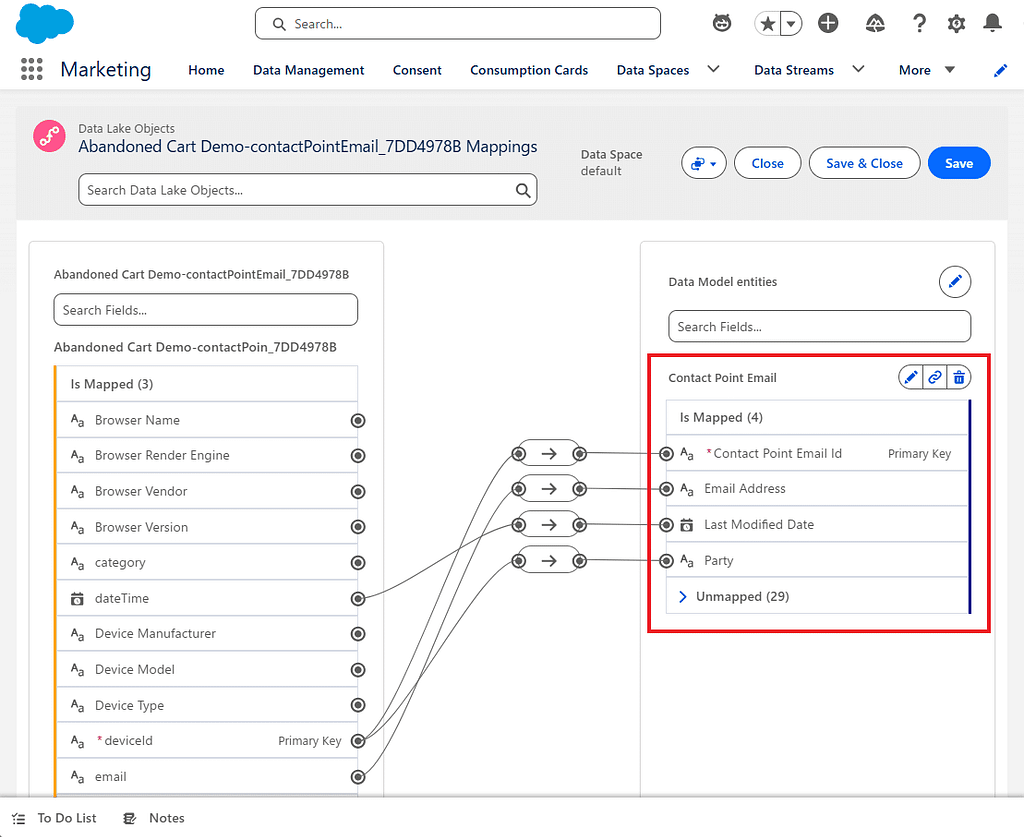The image size is (1024, 837).
Task: Expand the Unmapped (29) section
Action: pyautogui.click(x=682, y=597)
